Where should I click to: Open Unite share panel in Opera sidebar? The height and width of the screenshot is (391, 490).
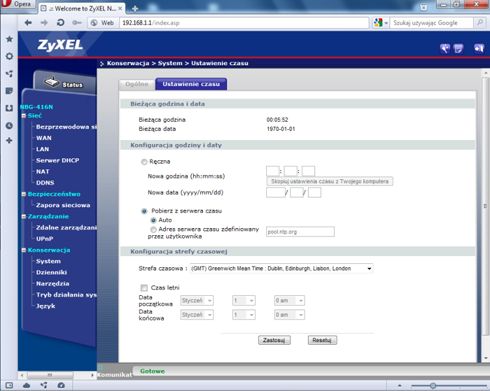pos(9,74)
